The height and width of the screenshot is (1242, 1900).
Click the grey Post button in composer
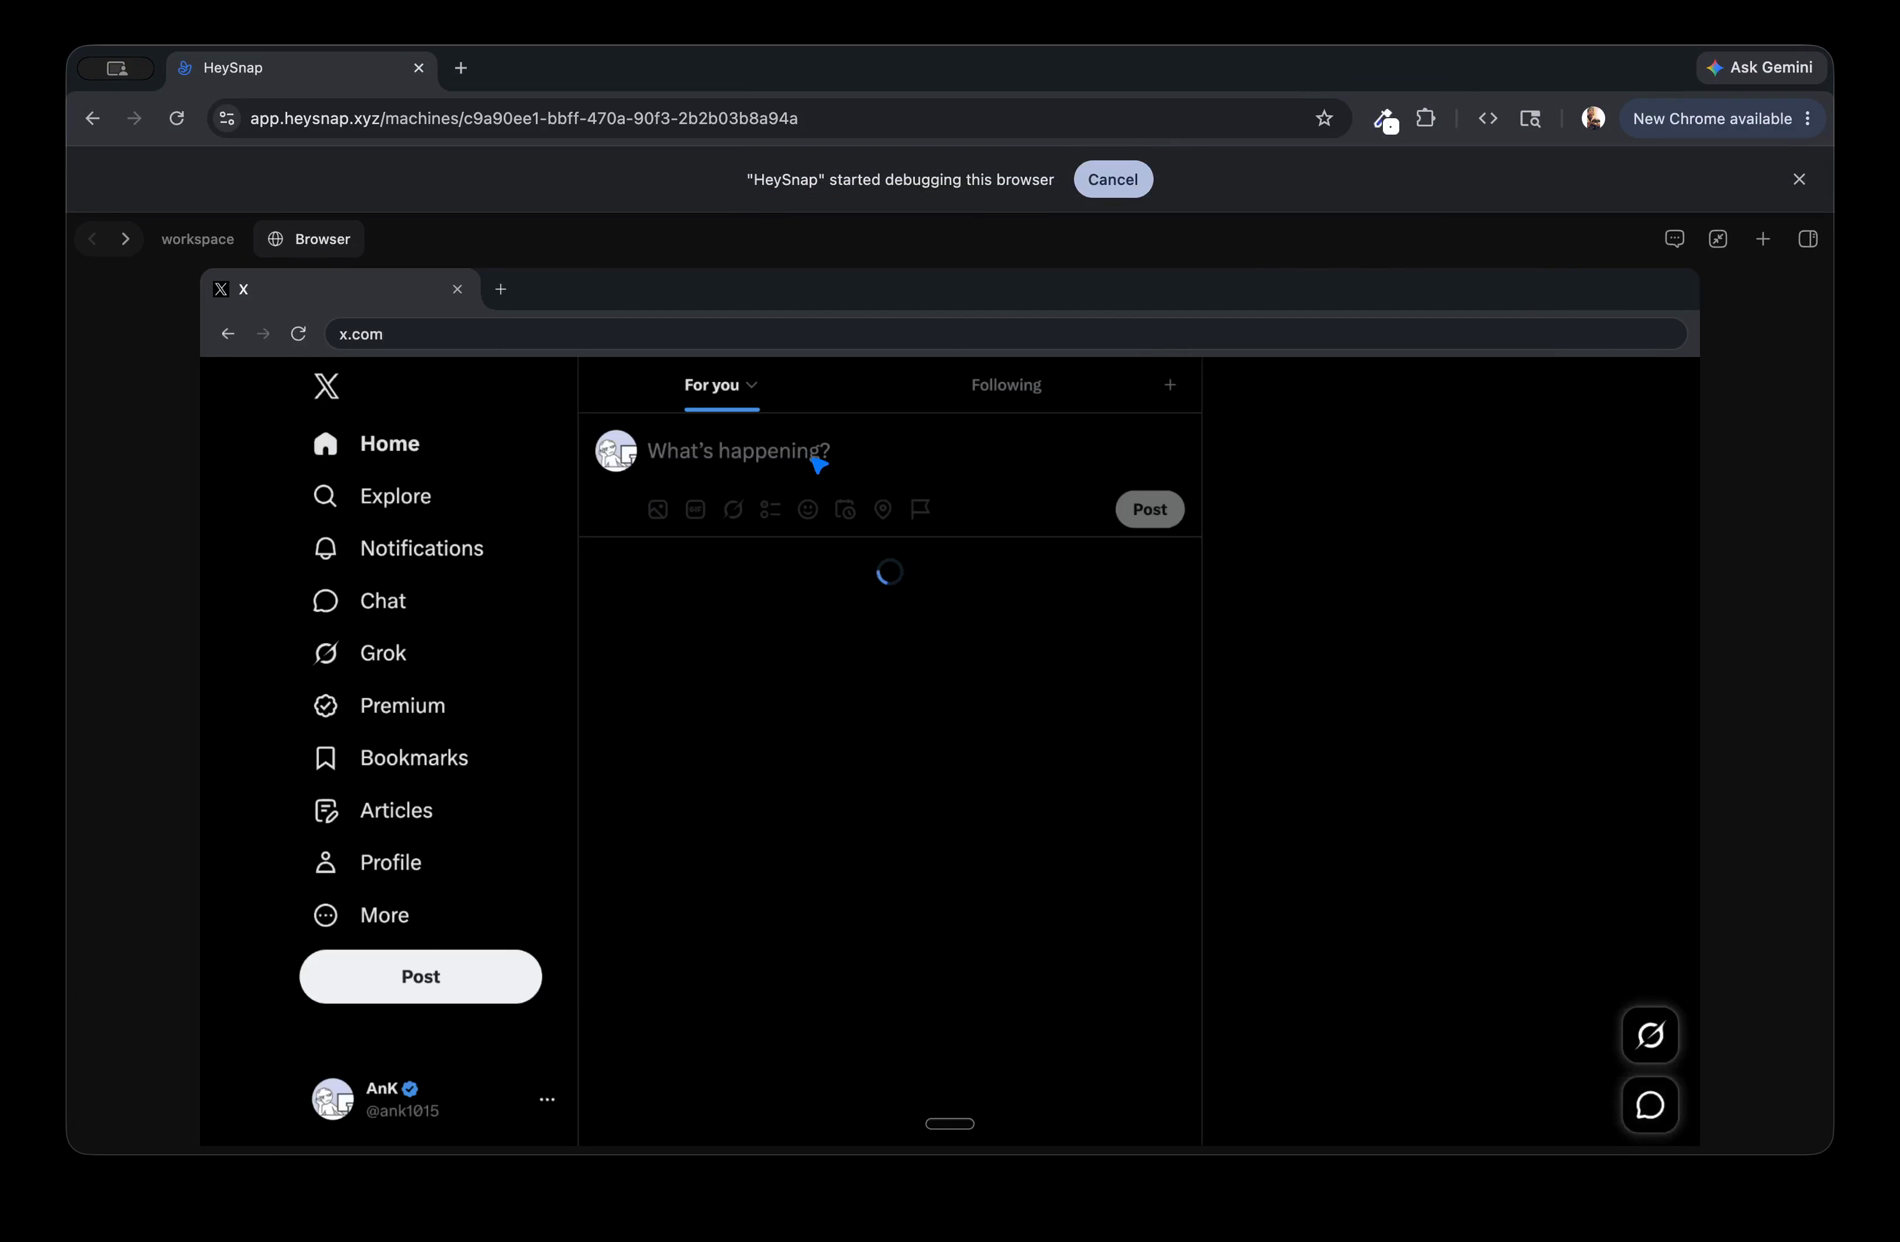click(x=1150, y=510)
